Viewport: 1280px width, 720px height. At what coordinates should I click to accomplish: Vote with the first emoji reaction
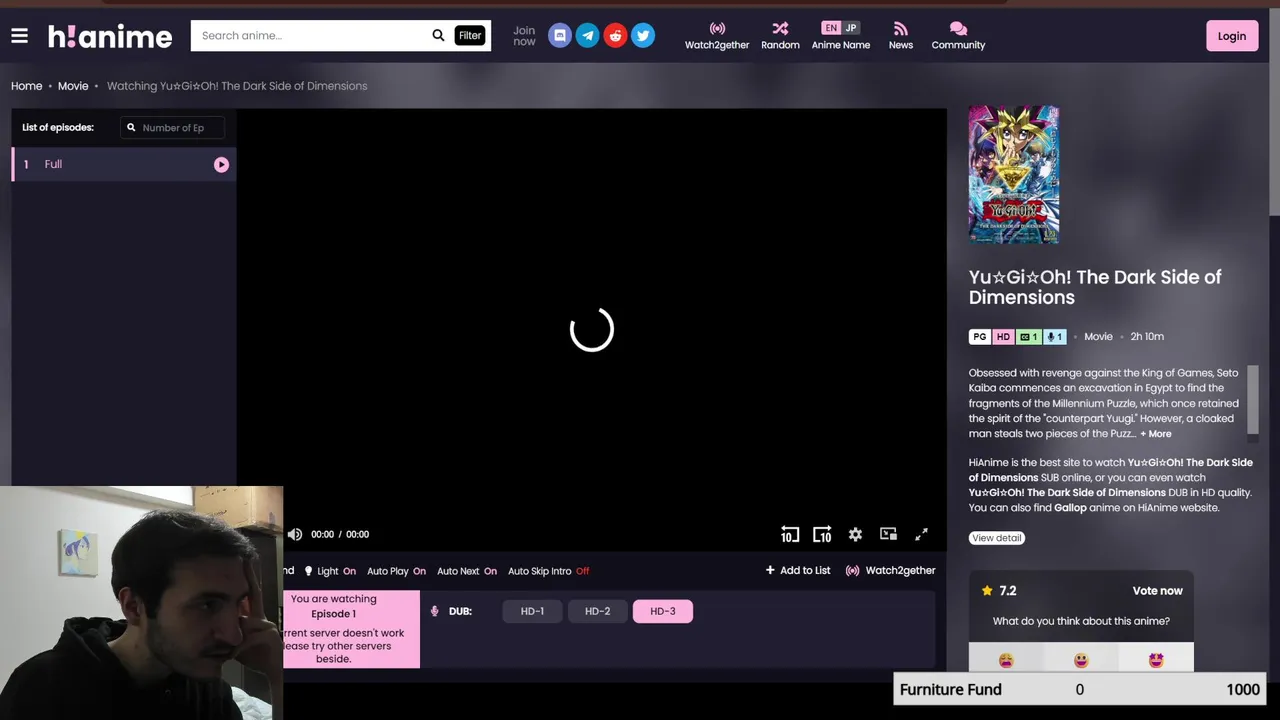point(1006,660)
